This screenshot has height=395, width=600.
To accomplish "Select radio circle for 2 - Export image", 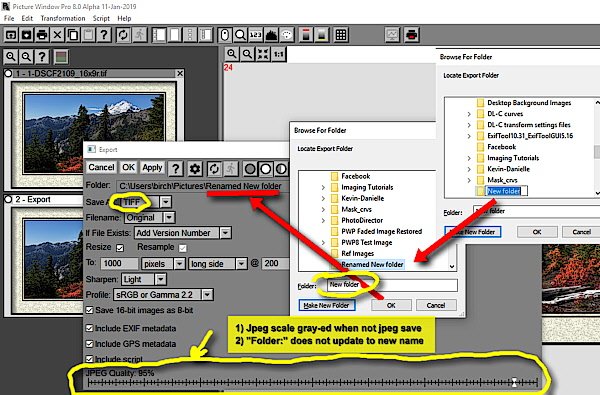I will [x=8, y=199].
